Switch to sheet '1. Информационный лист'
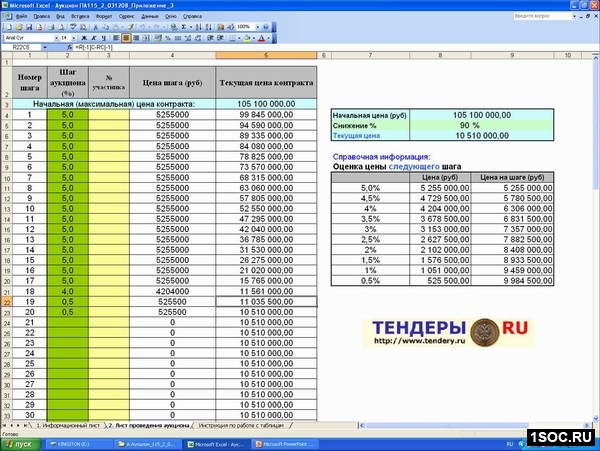 (68, 425)
